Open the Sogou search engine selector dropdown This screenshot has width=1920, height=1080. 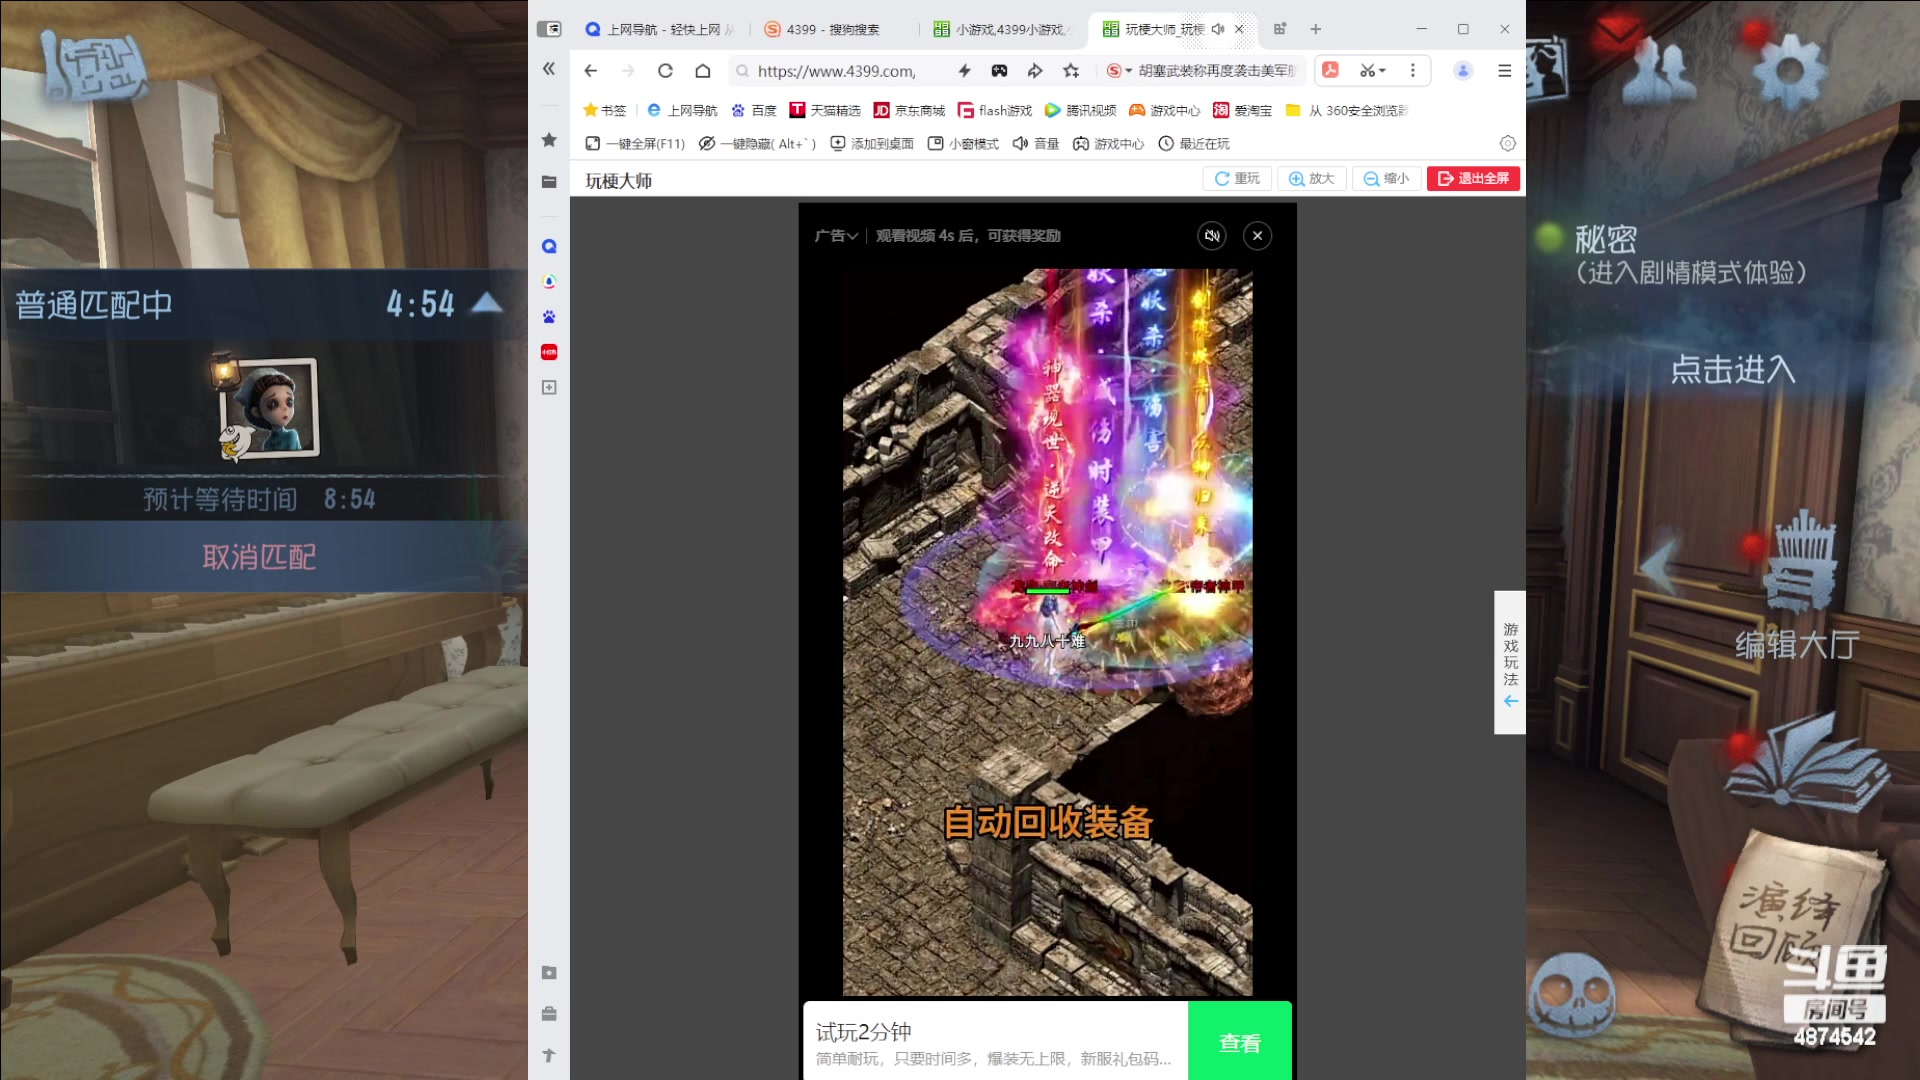(1119, 71)
